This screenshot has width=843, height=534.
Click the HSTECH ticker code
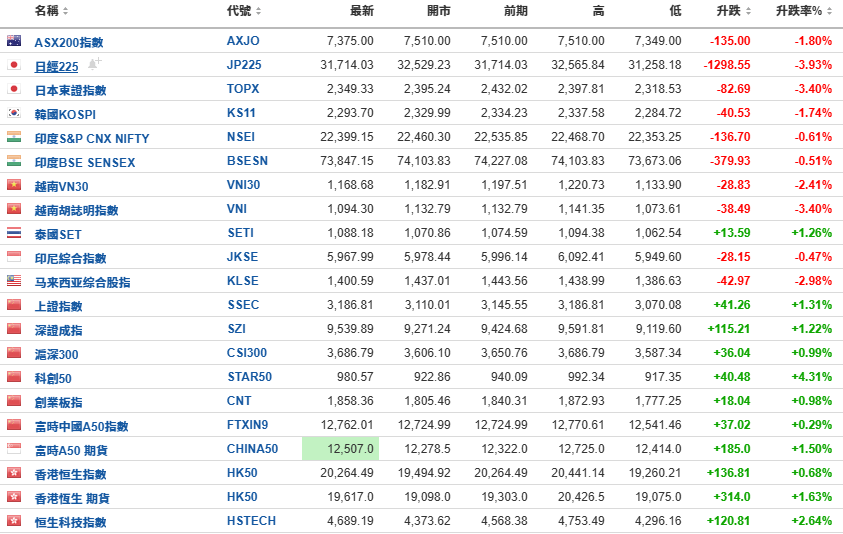[x=251, y=521]
